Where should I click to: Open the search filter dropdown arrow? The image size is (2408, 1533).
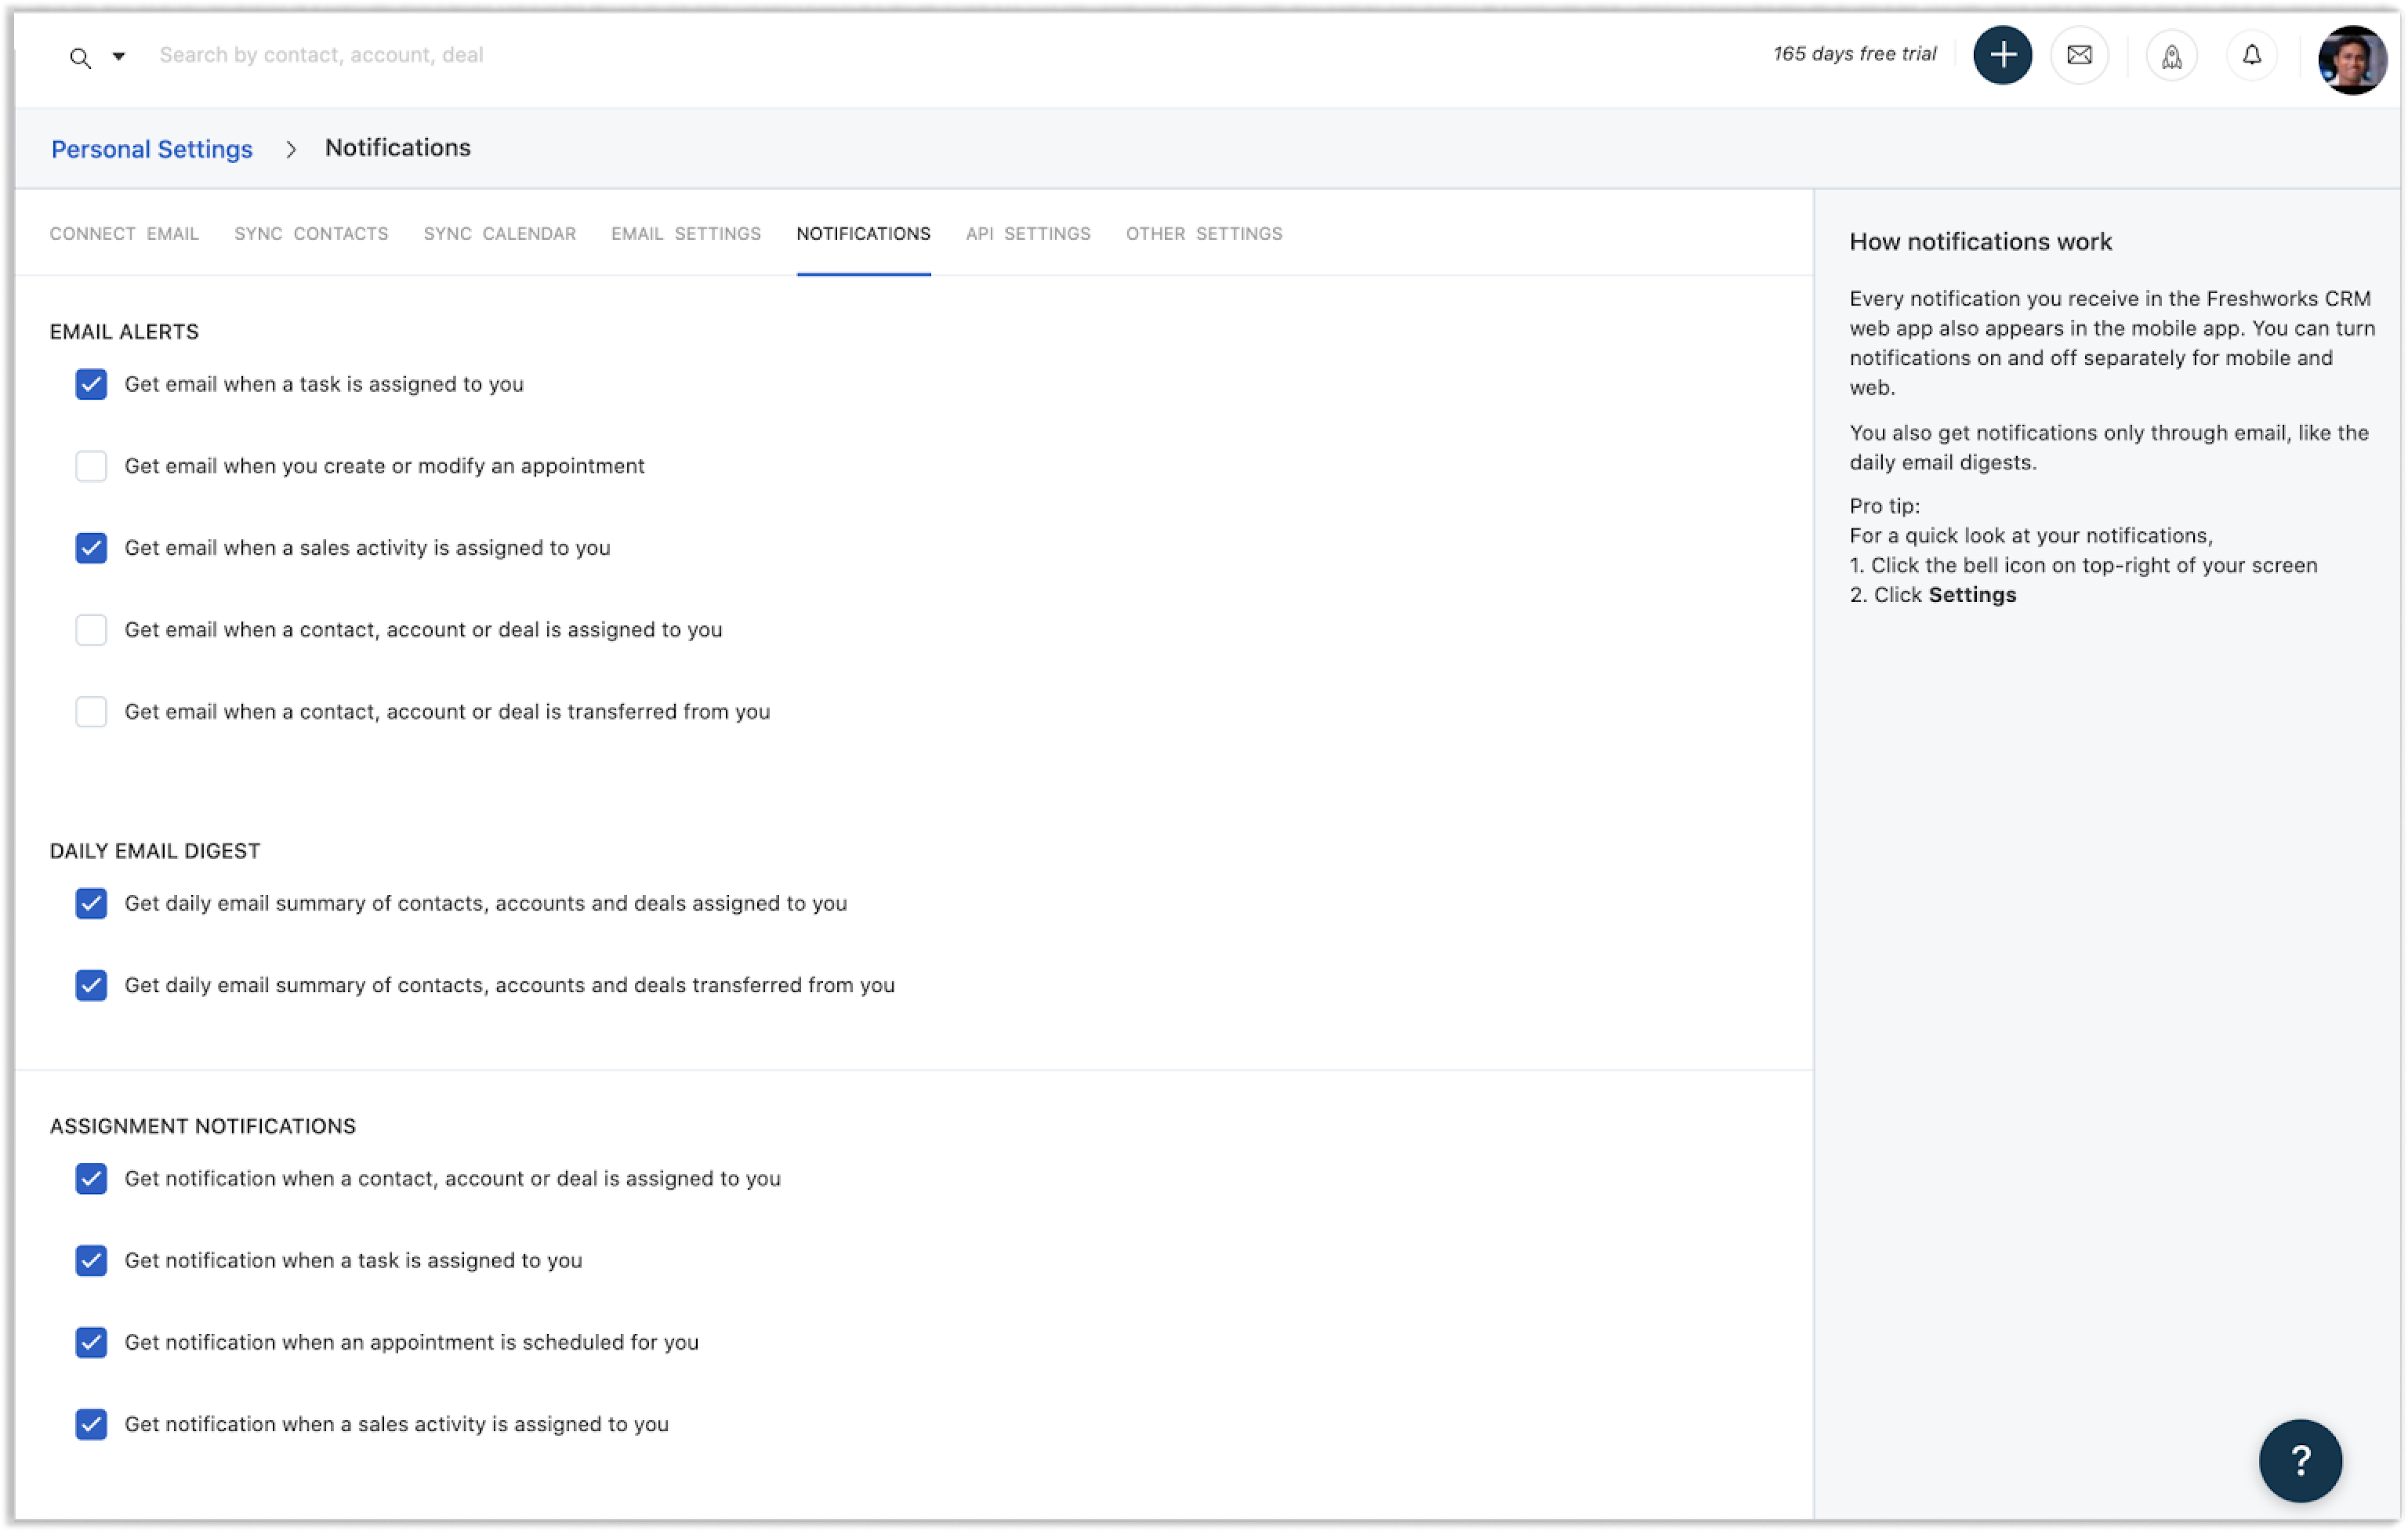pyautogui.click(x=118, y=57)
